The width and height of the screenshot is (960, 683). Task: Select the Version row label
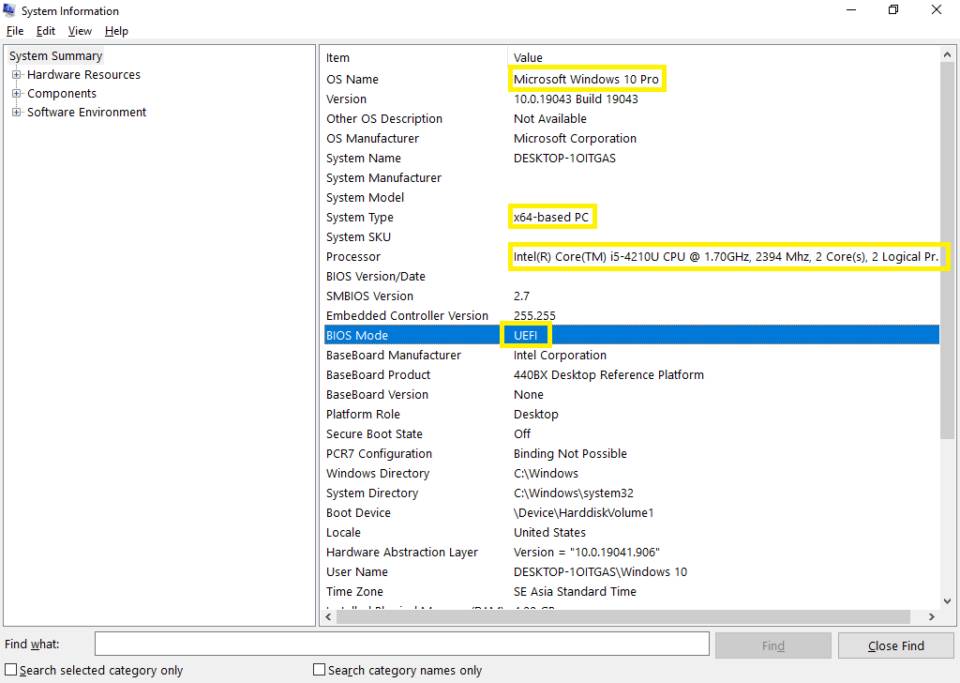346,99
